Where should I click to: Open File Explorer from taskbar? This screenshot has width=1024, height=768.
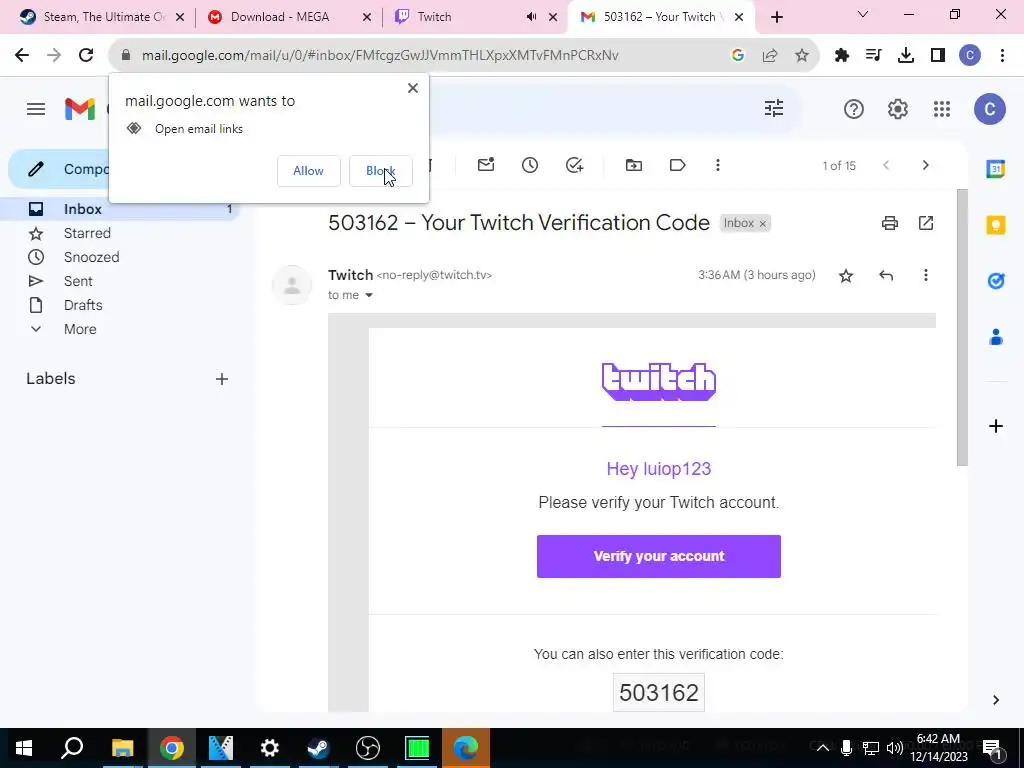(122, 748)
